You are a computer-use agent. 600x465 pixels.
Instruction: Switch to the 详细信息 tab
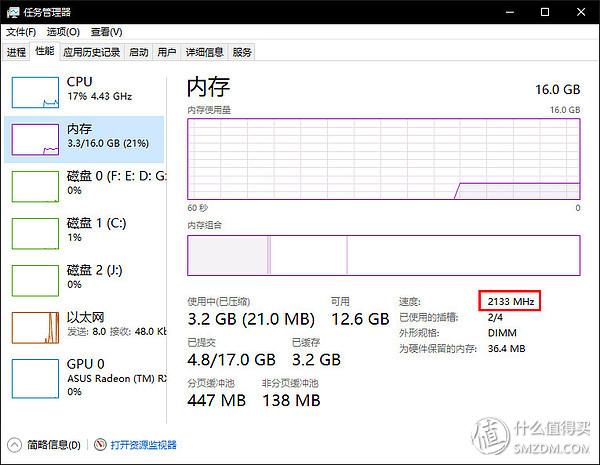pos(204,52)
